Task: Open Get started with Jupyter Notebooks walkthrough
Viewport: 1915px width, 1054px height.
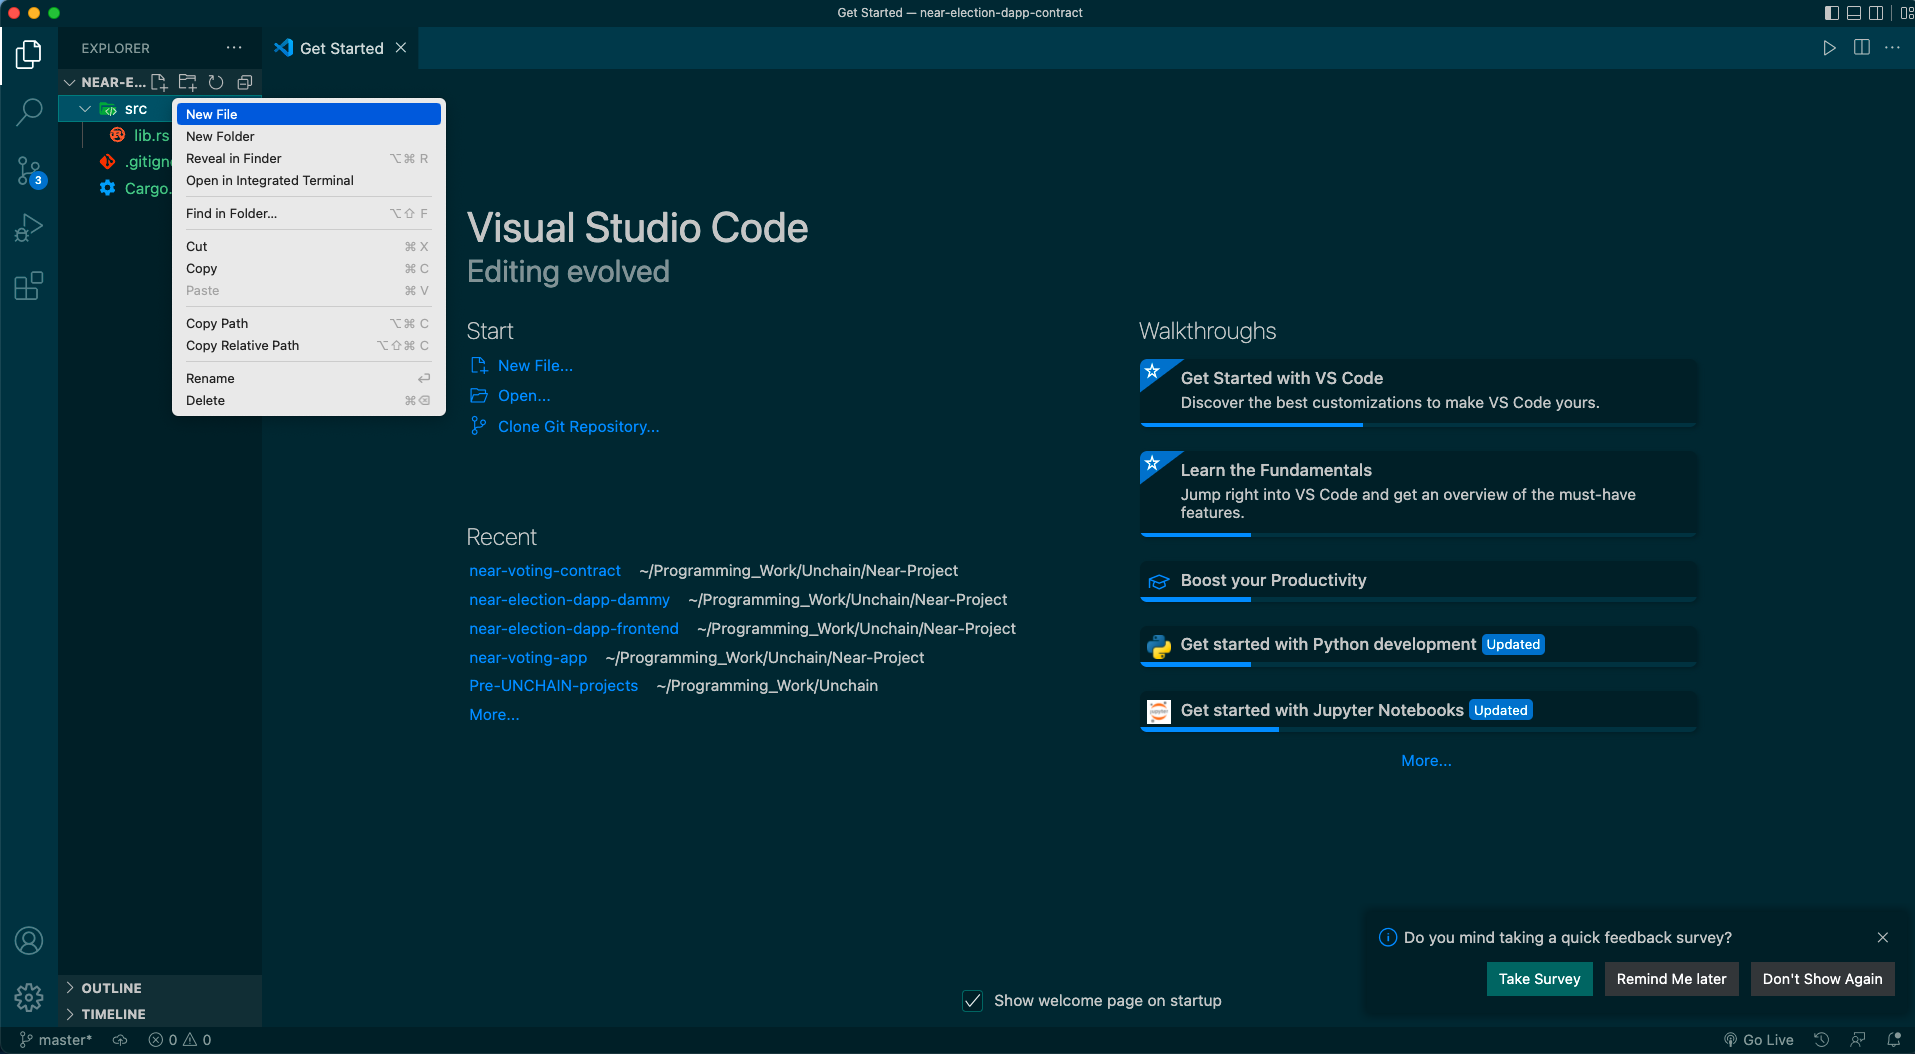Action: [1418, 711]
